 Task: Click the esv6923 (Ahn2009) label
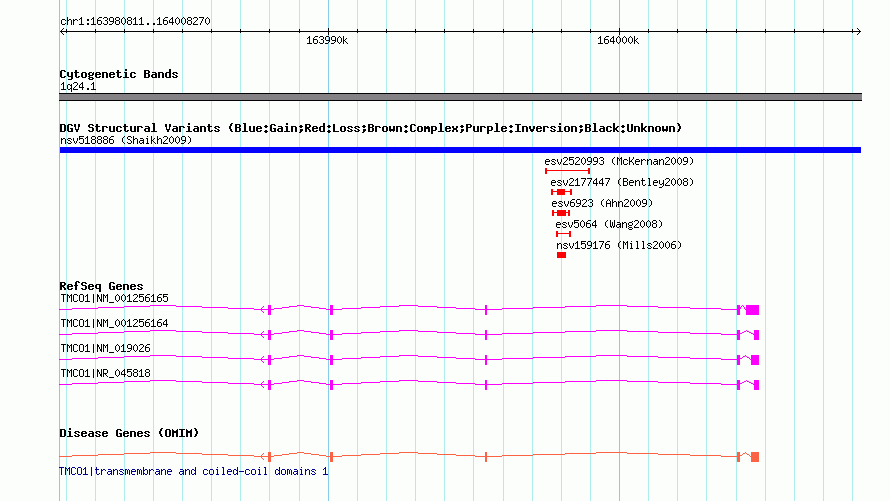point(602,203)
